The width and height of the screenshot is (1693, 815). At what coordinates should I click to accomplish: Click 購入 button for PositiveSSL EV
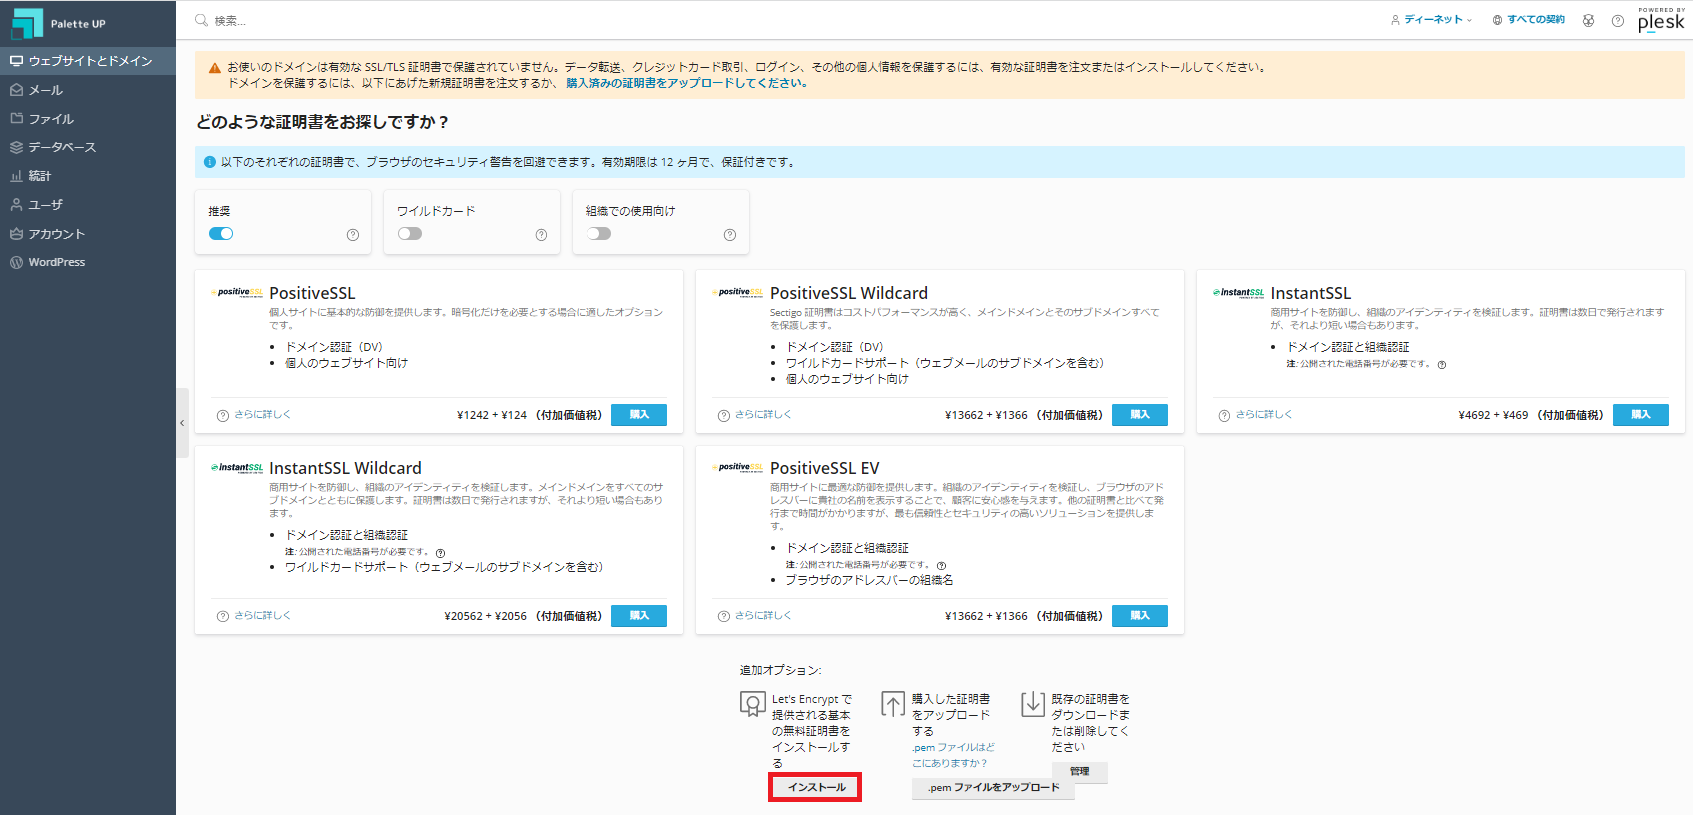coord(1140,616)
